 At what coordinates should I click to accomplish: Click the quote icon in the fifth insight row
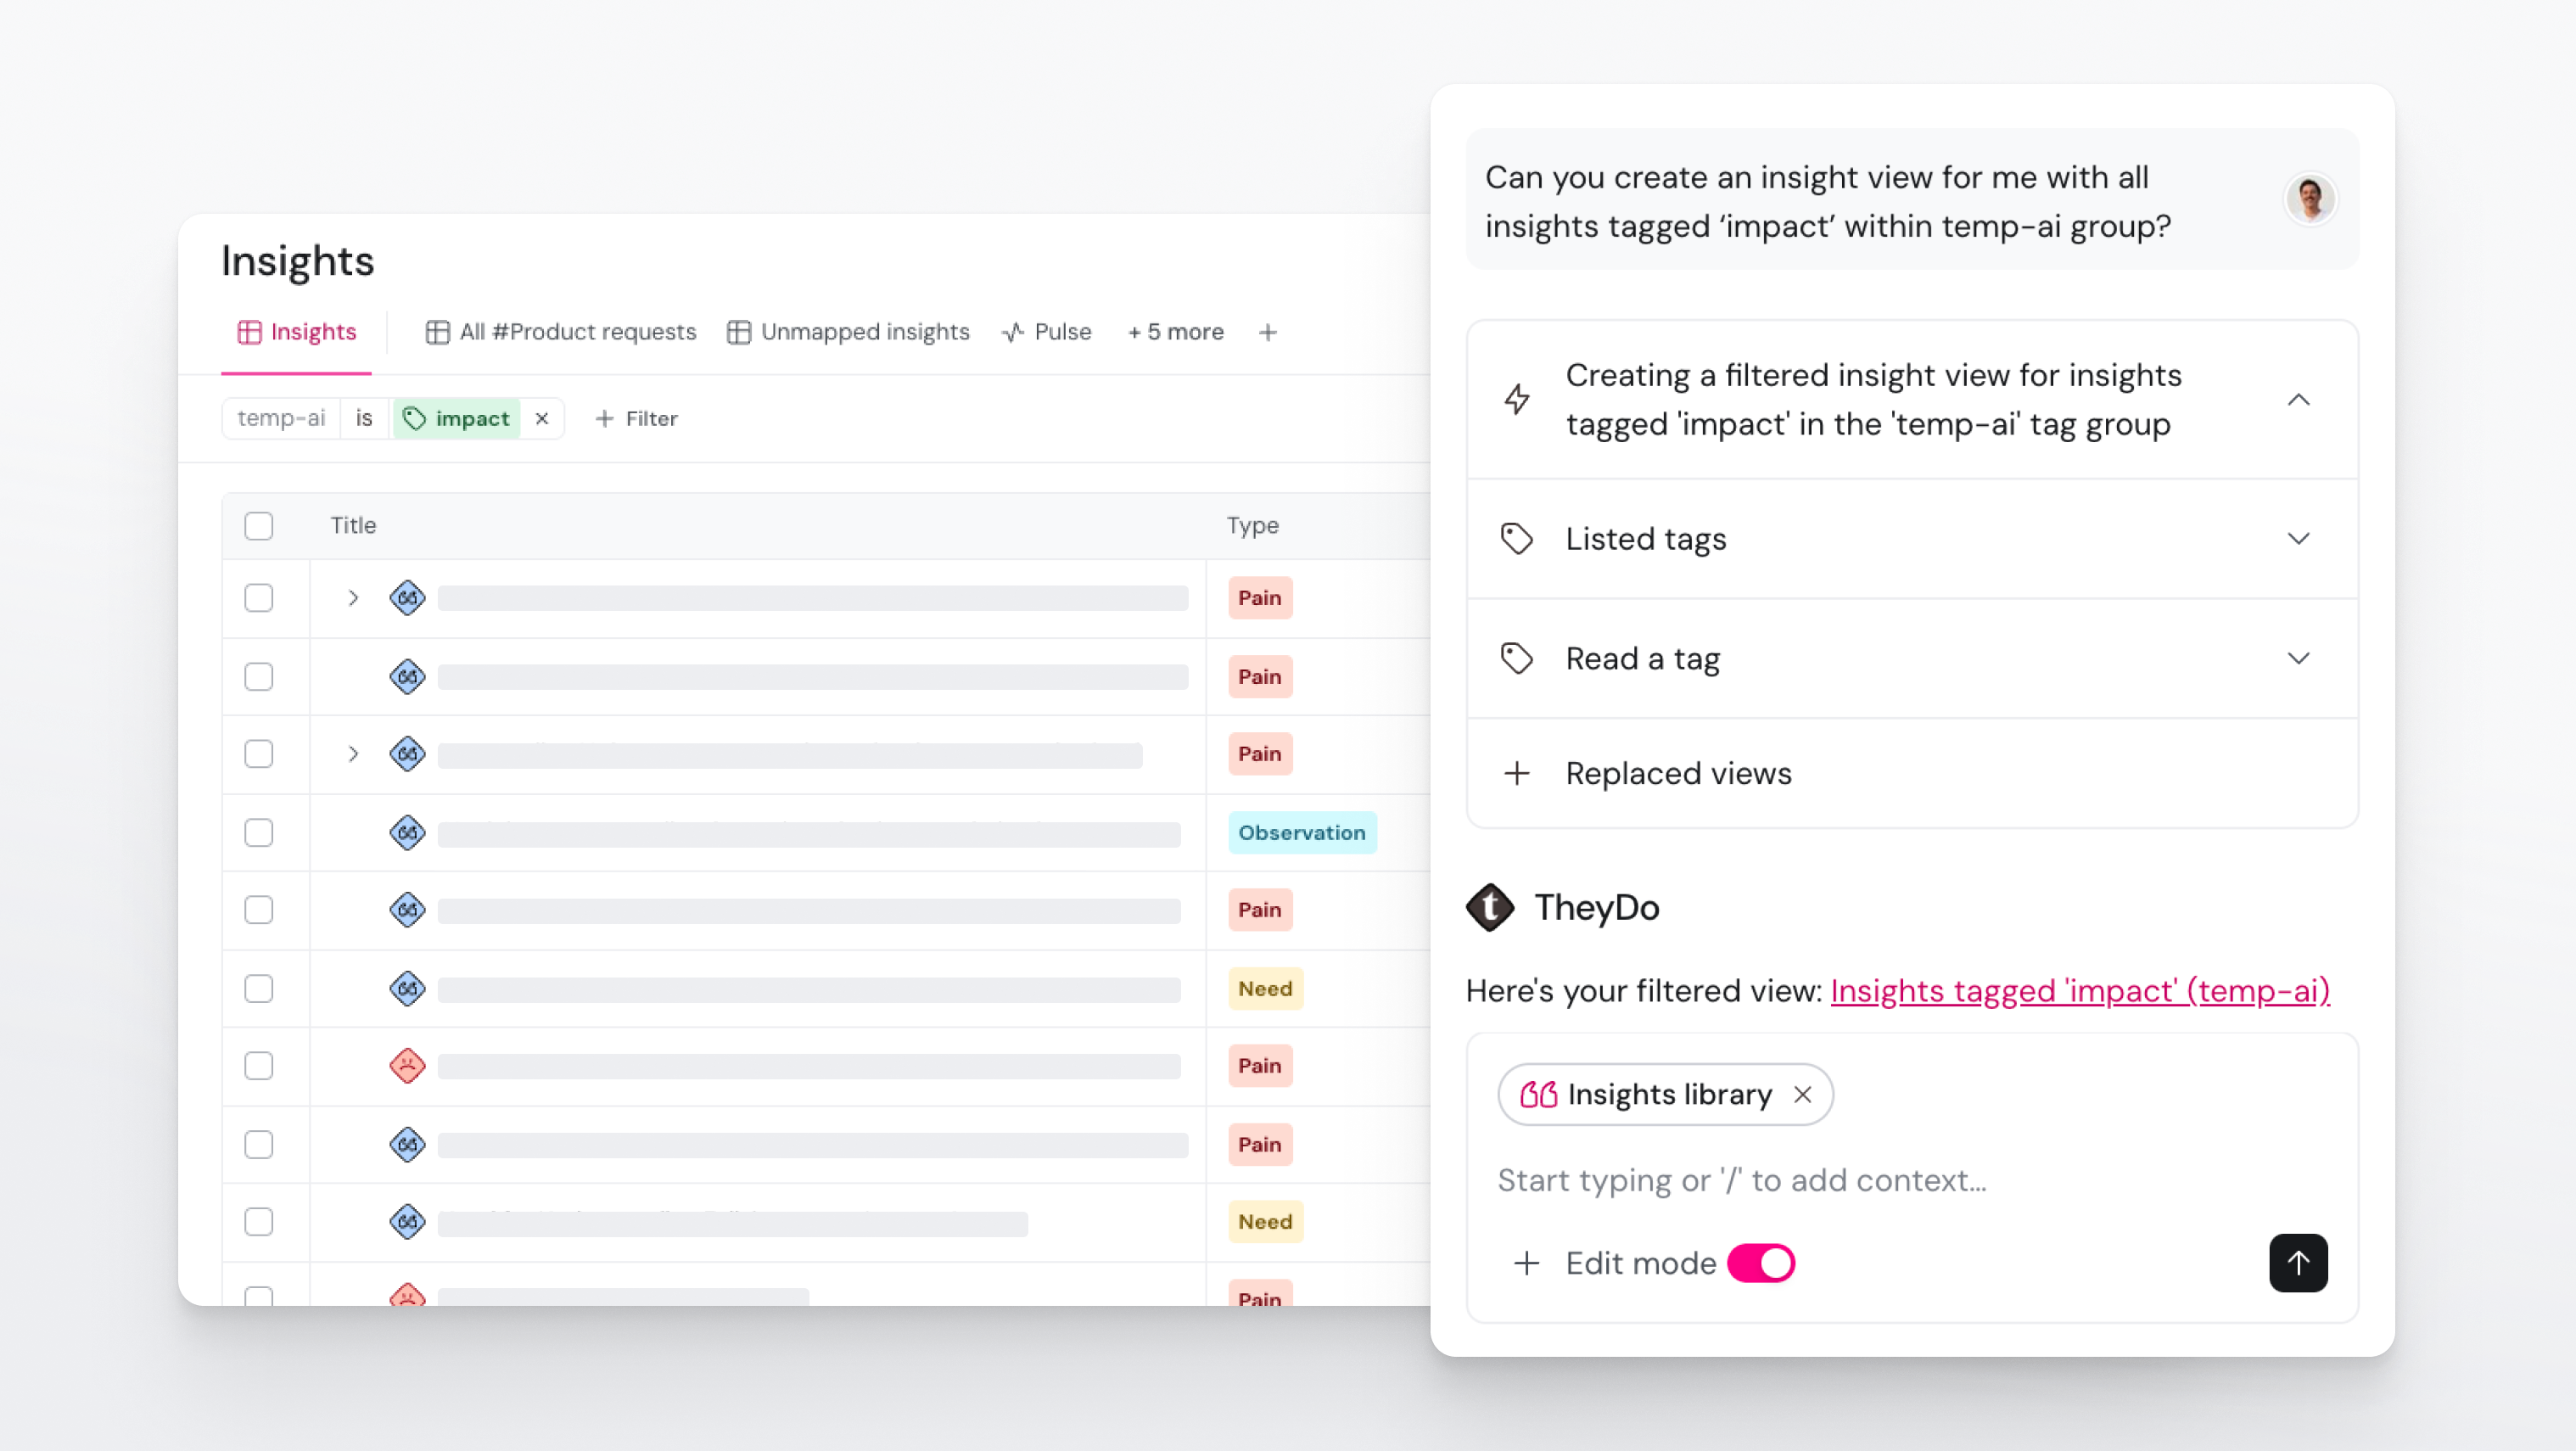[407, 910]
